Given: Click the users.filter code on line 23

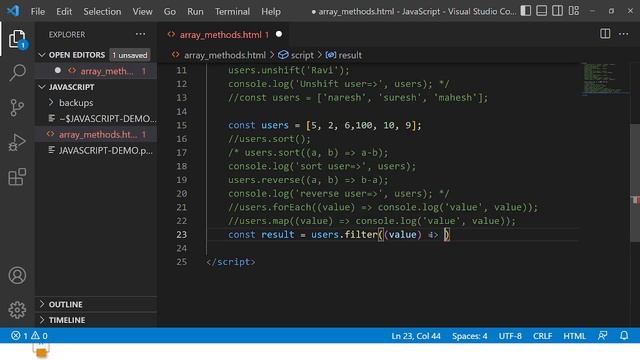Looking at the screenshot, I should coord(344,235).
